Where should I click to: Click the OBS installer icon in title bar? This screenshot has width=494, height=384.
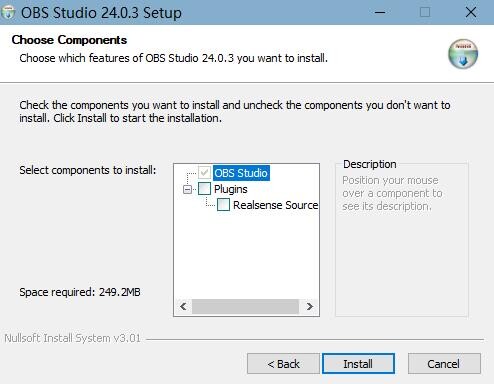[x=8, y=13]
